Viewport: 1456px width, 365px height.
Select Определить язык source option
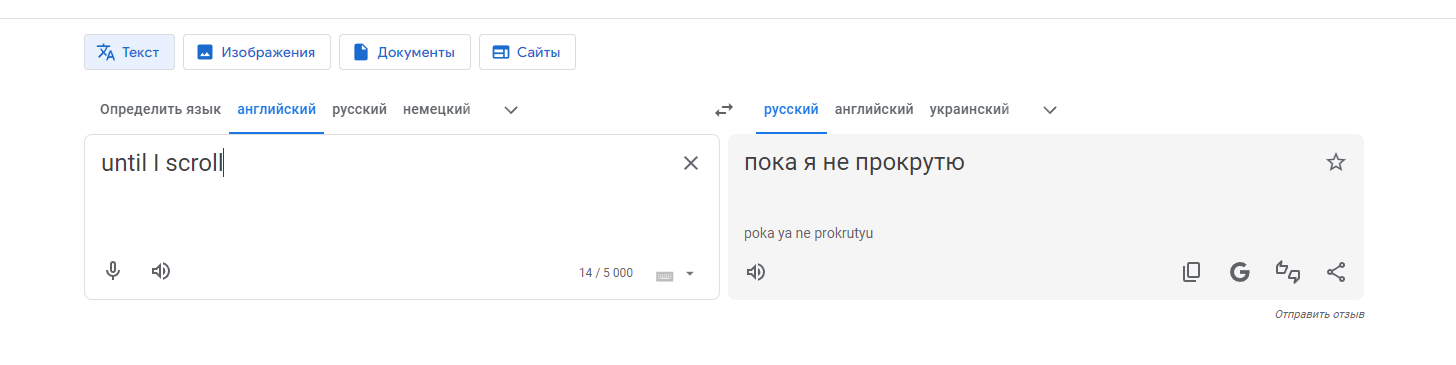(x=160, y=110)
